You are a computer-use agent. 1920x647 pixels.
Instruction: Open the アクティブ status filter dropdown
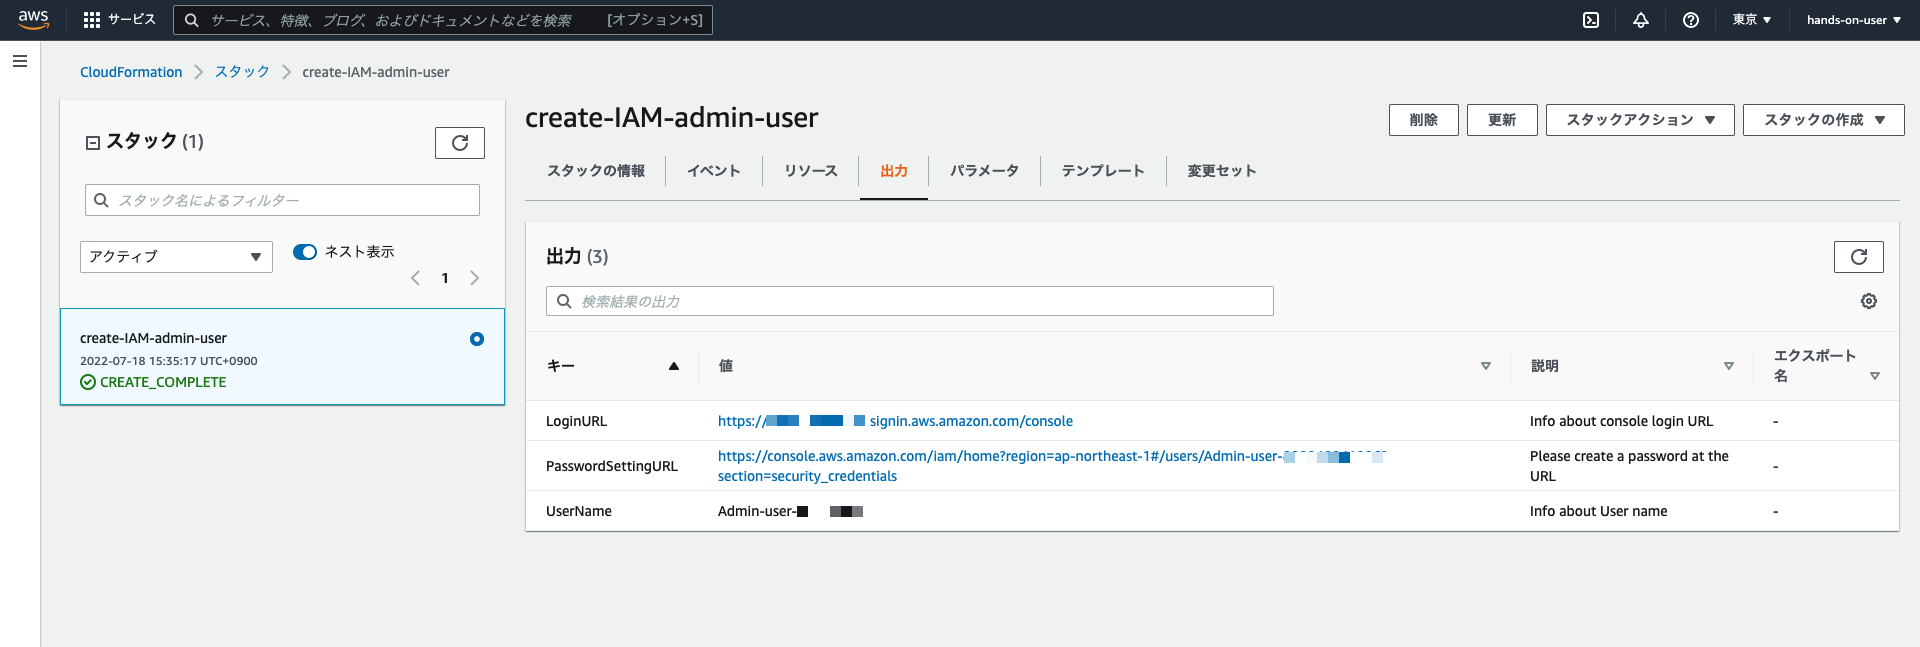(x=176, y=257)
